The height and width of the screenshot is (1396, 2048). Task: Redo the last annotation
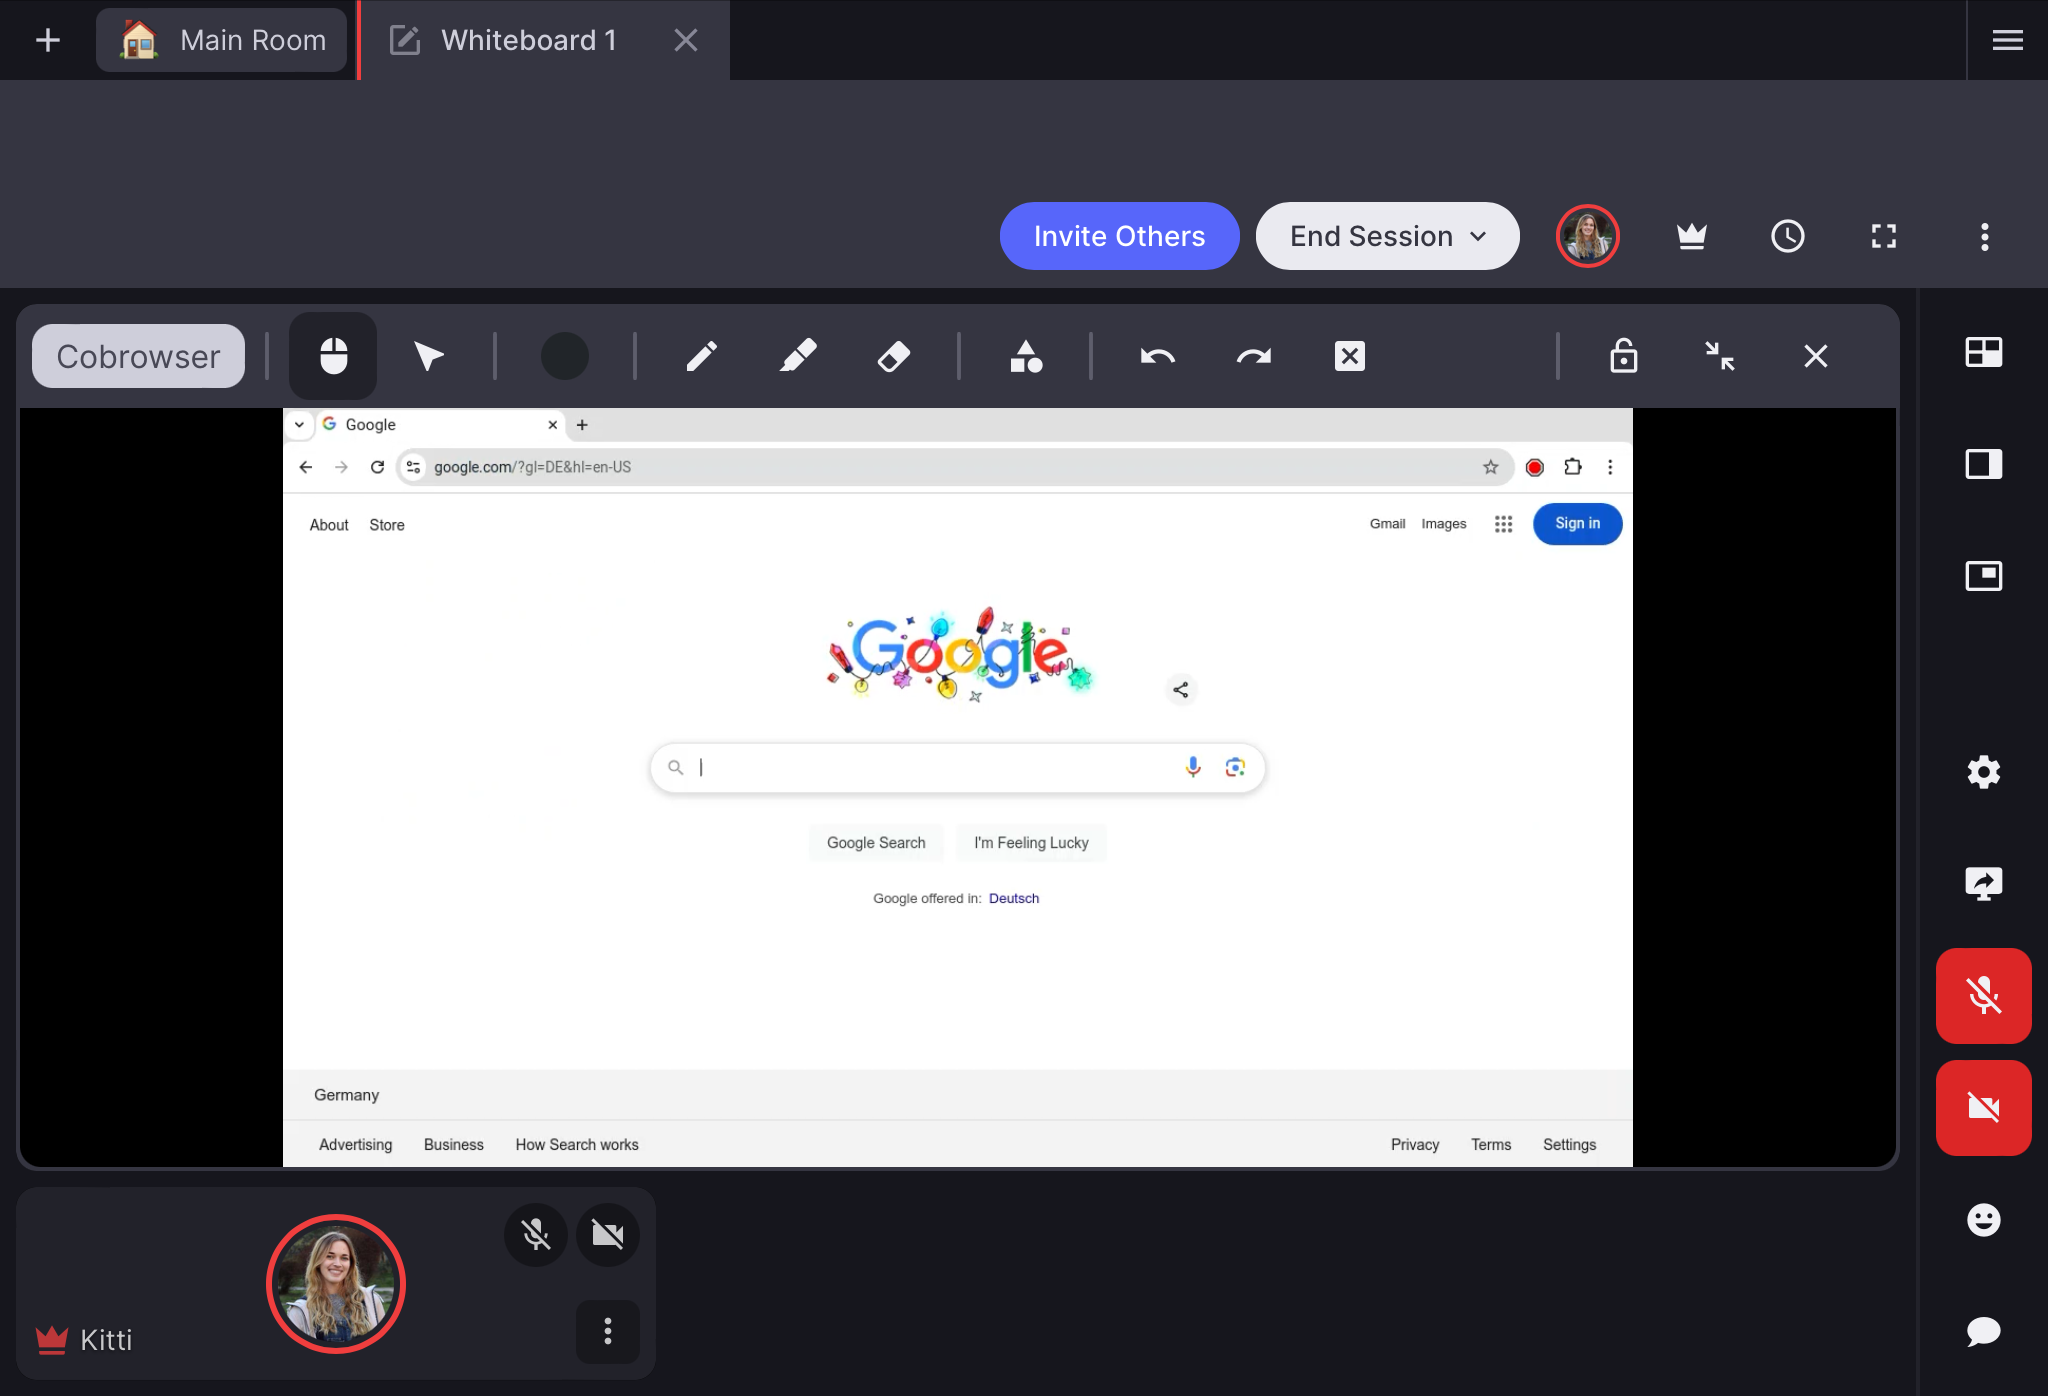pyautogui.click(x=1253, y=356)
